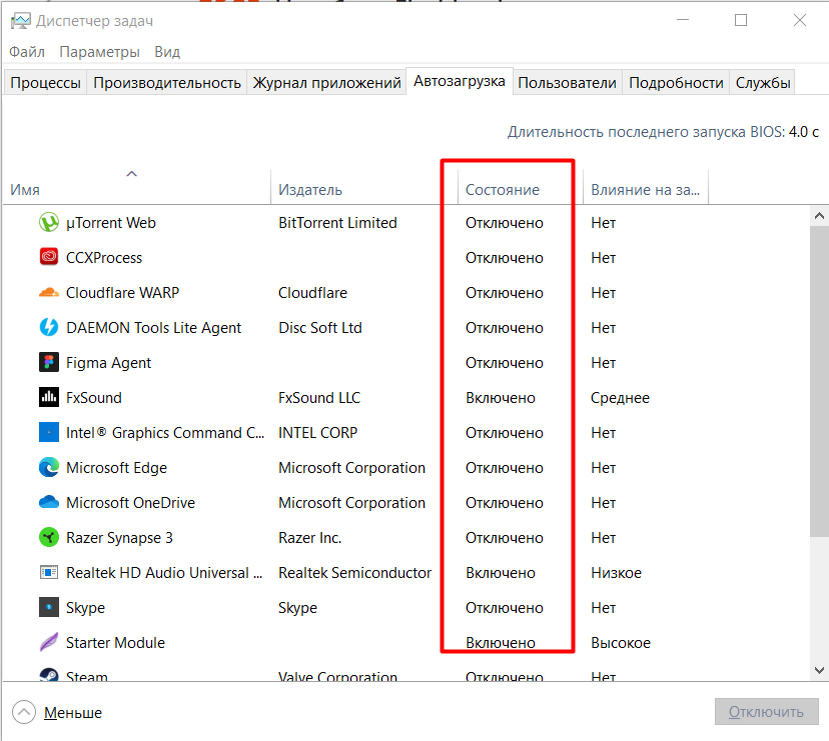Viewport: 829px width, 741px height.
Task: Open the Файл menu
Action: 27,52
